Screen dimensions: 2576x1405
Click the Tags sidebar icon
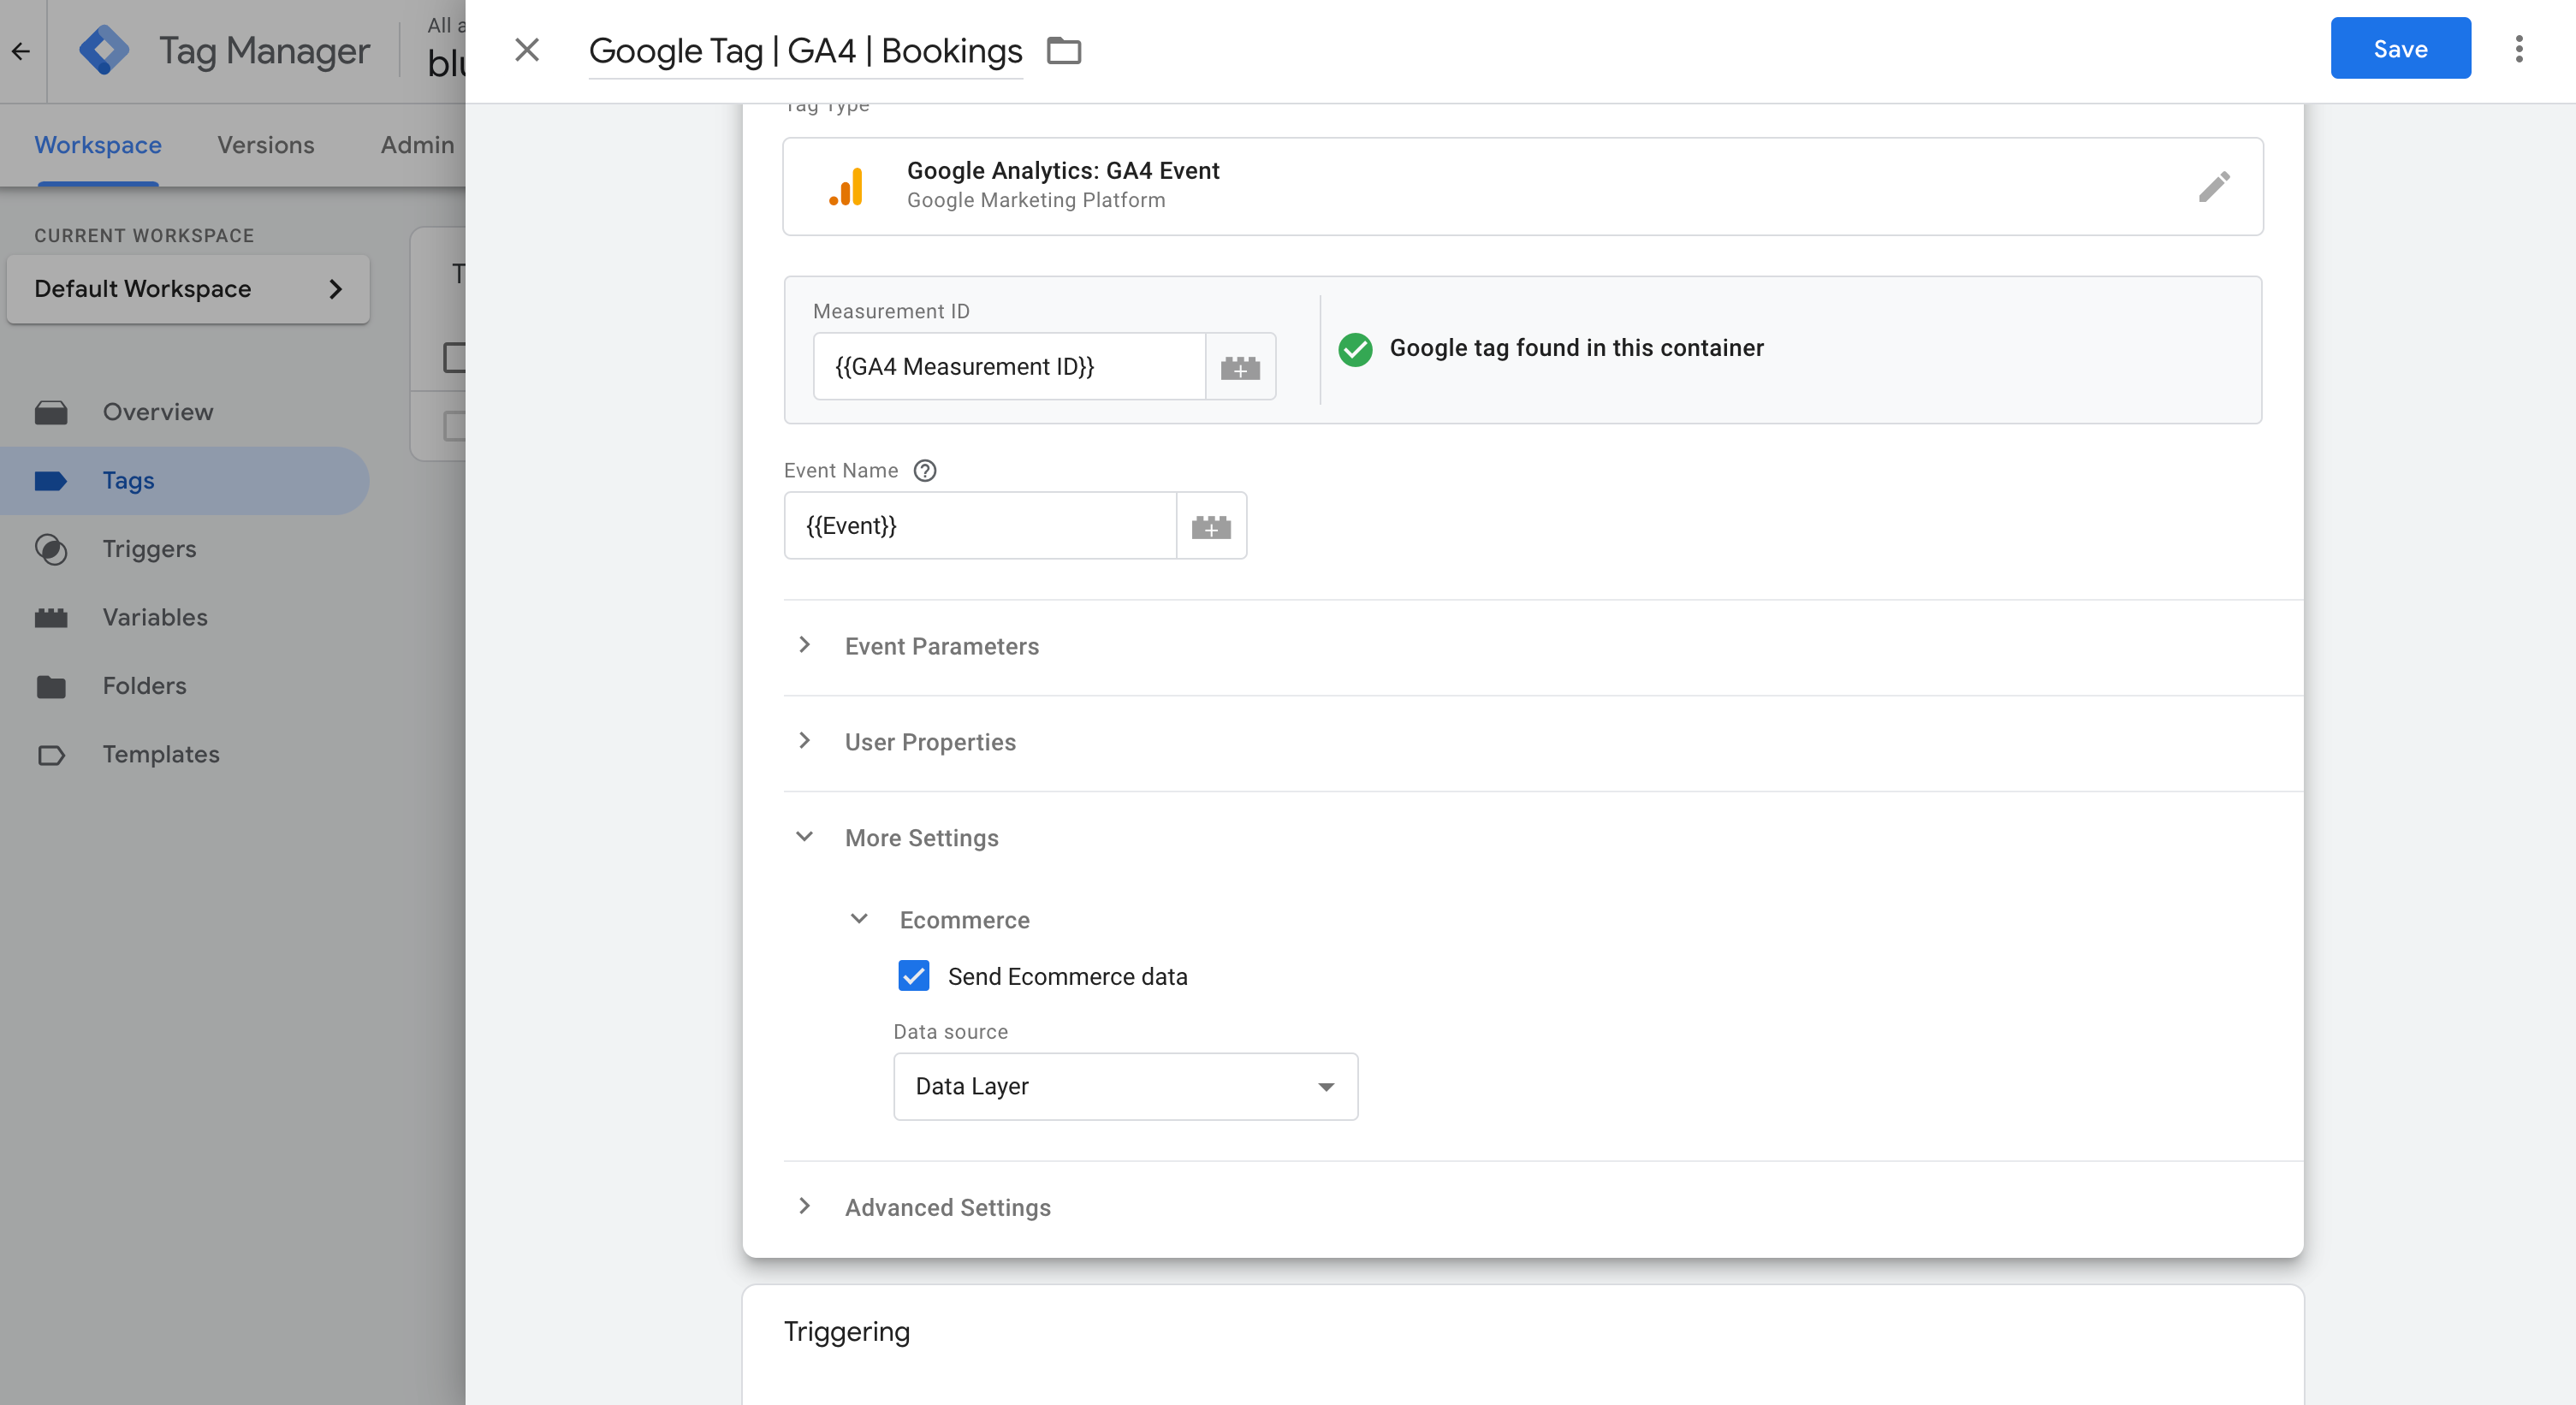51,481
